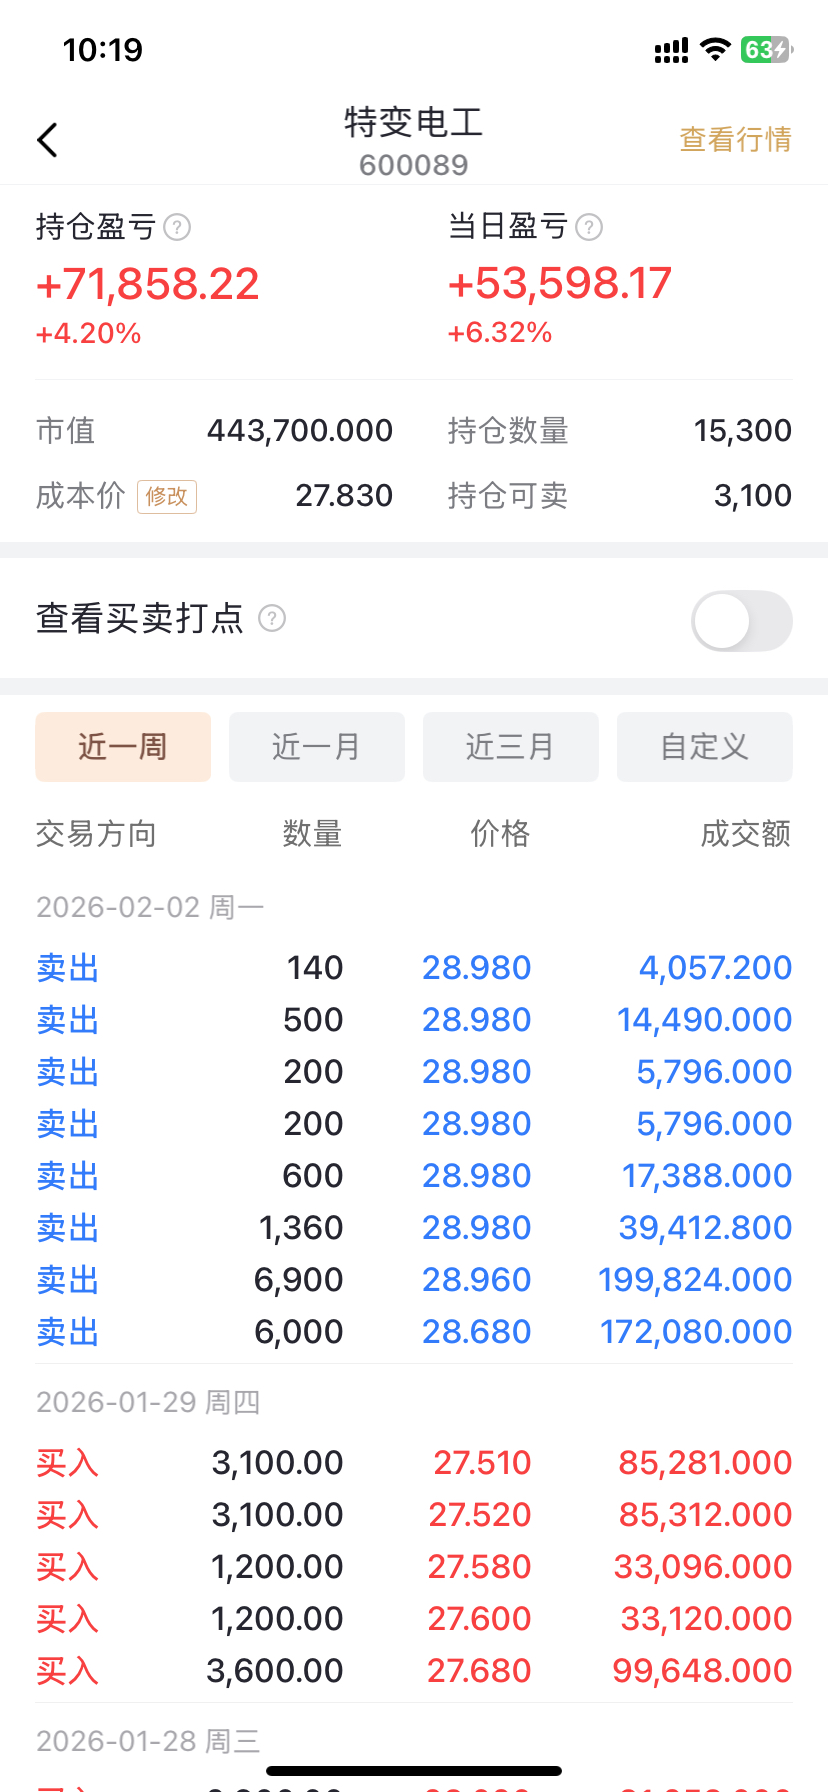Select the buy row with amount 99,648.000
This screenshot has height=1792, width=828.
(x=414, y=1671)
